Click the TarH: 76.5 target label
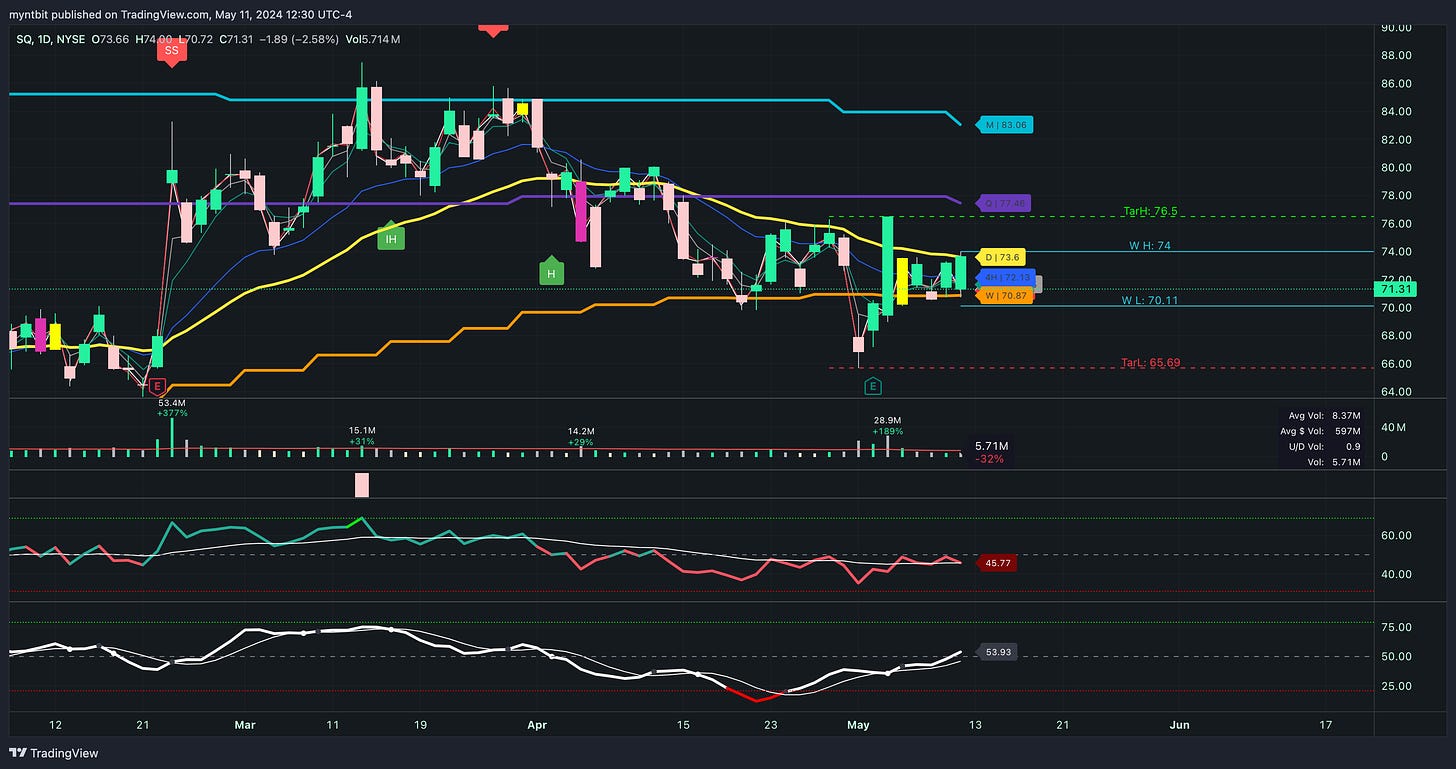Image resolution: width=1456 pixels, height=769 pixels. pyautogui.click(x=1152, y=212)
